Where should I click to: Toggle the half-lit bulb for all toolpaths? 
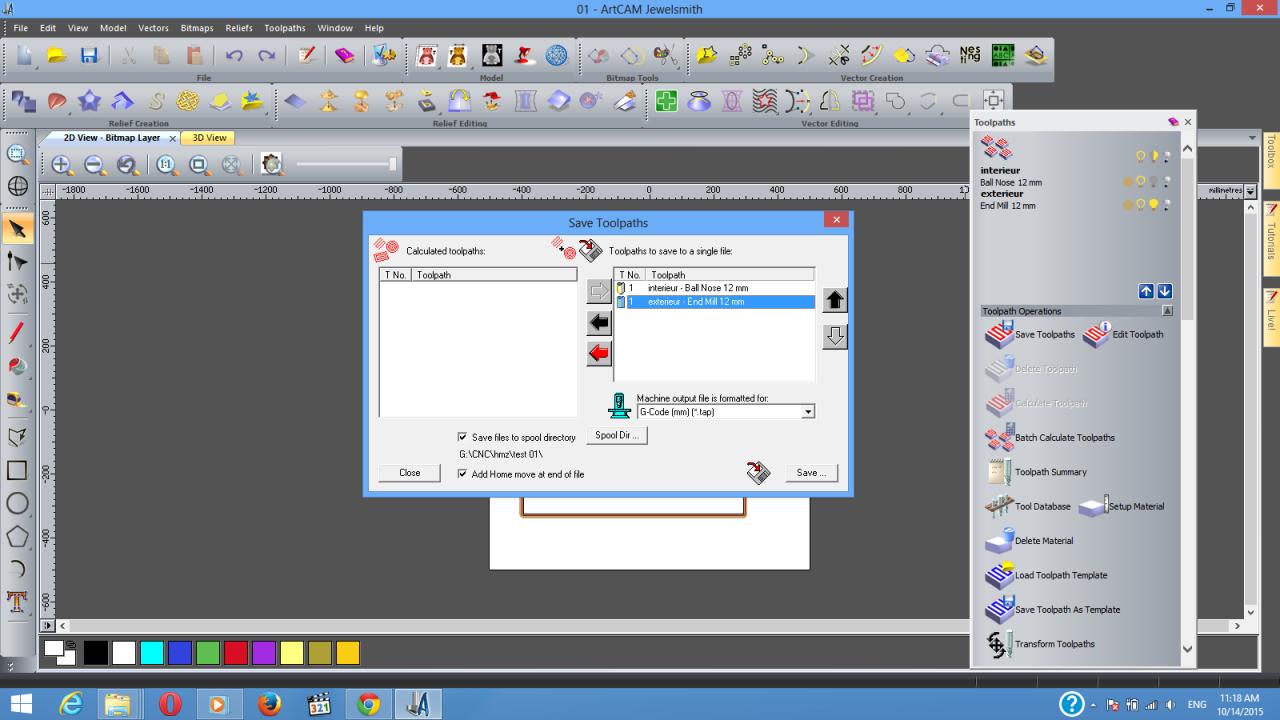tap(1153, 156)
